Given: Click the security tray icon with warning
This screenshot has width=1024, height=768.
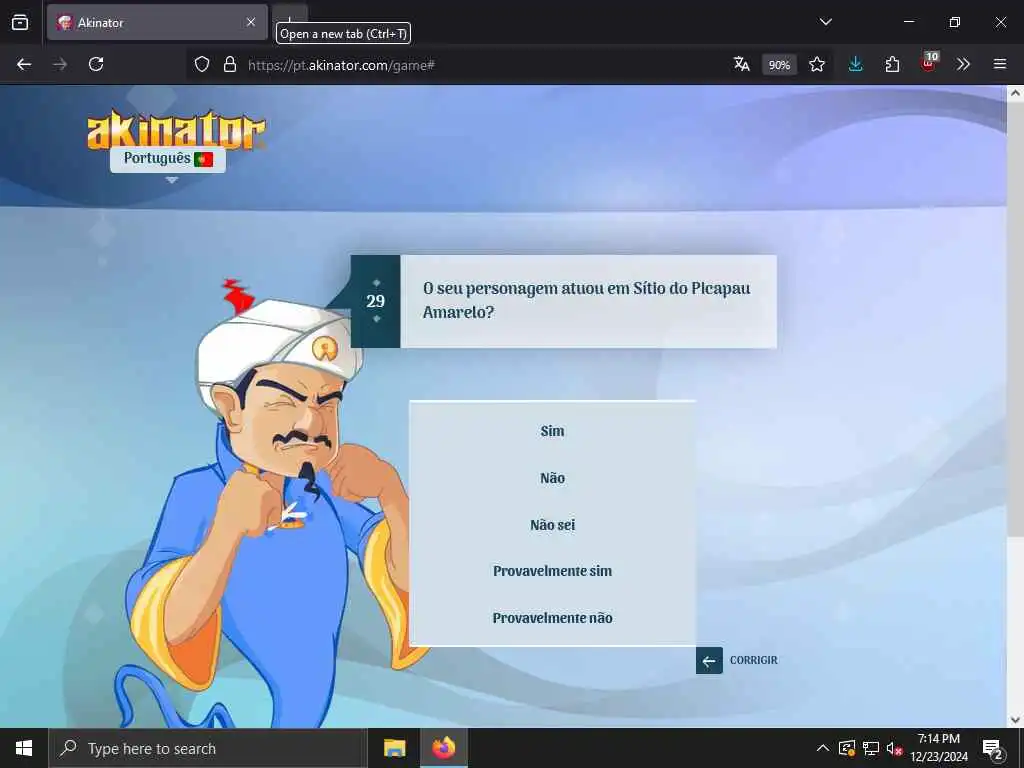Looking at the screenshot, I should (846, 748).
